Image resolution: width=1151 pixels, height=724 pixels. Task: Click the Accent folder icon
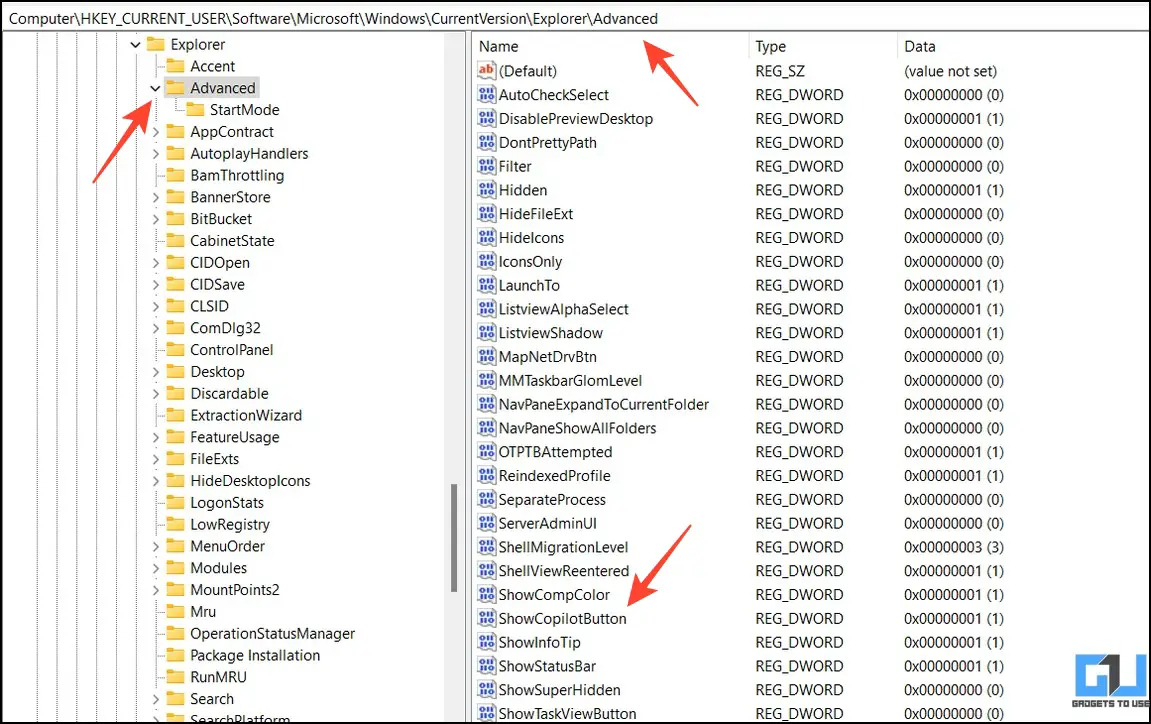pyautogui.click(x=175, y=66)
